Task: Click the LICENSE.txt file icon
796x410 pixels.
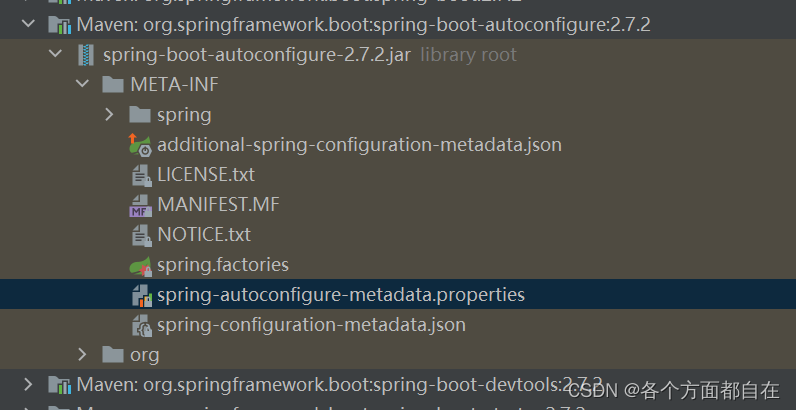Action: coord(142,175)
